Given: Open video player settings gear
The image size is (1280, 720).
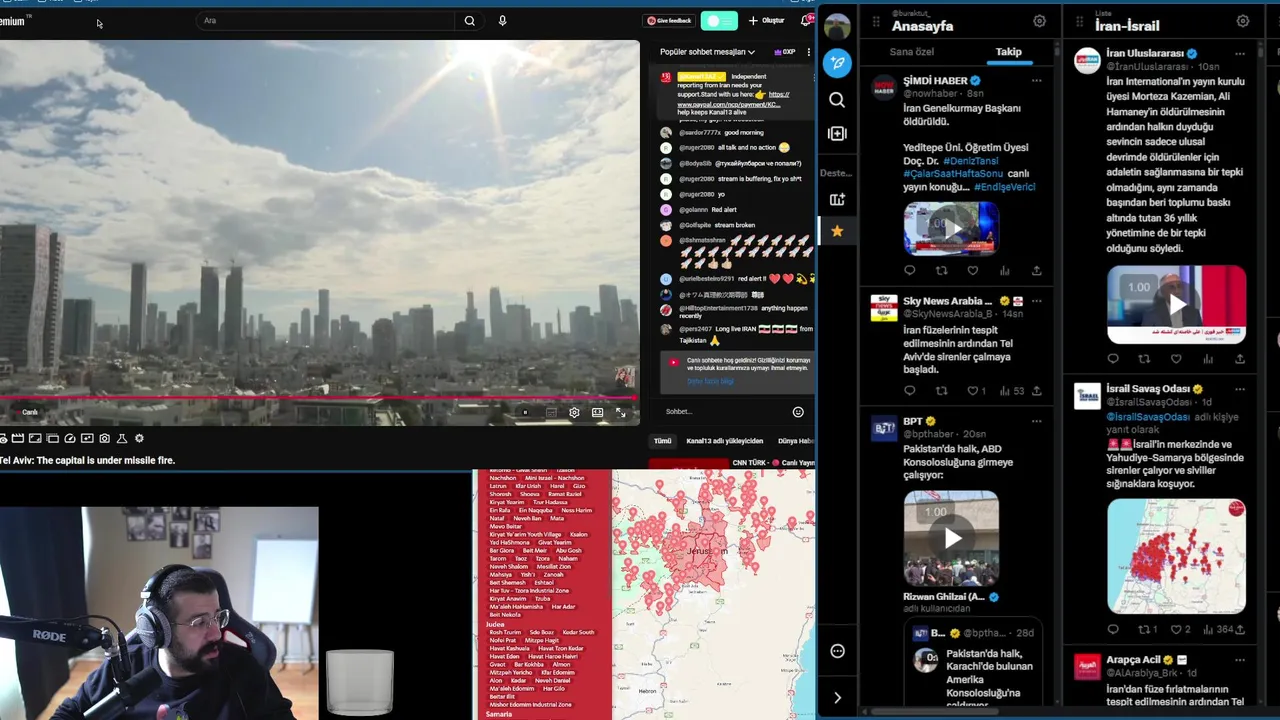Looking at the screenshot, I should click(574, 412).
